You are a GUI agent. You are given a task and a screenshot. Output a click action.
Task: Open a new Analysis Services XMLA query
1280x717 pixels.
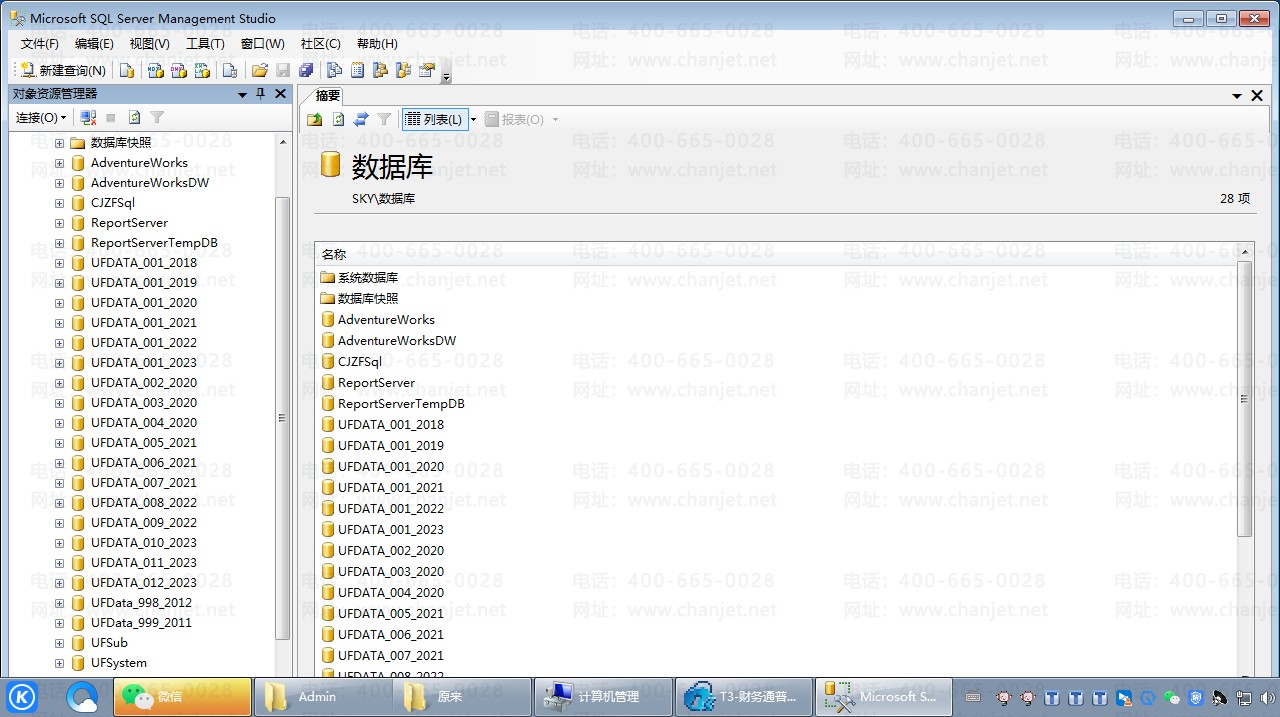coord(203,70)
